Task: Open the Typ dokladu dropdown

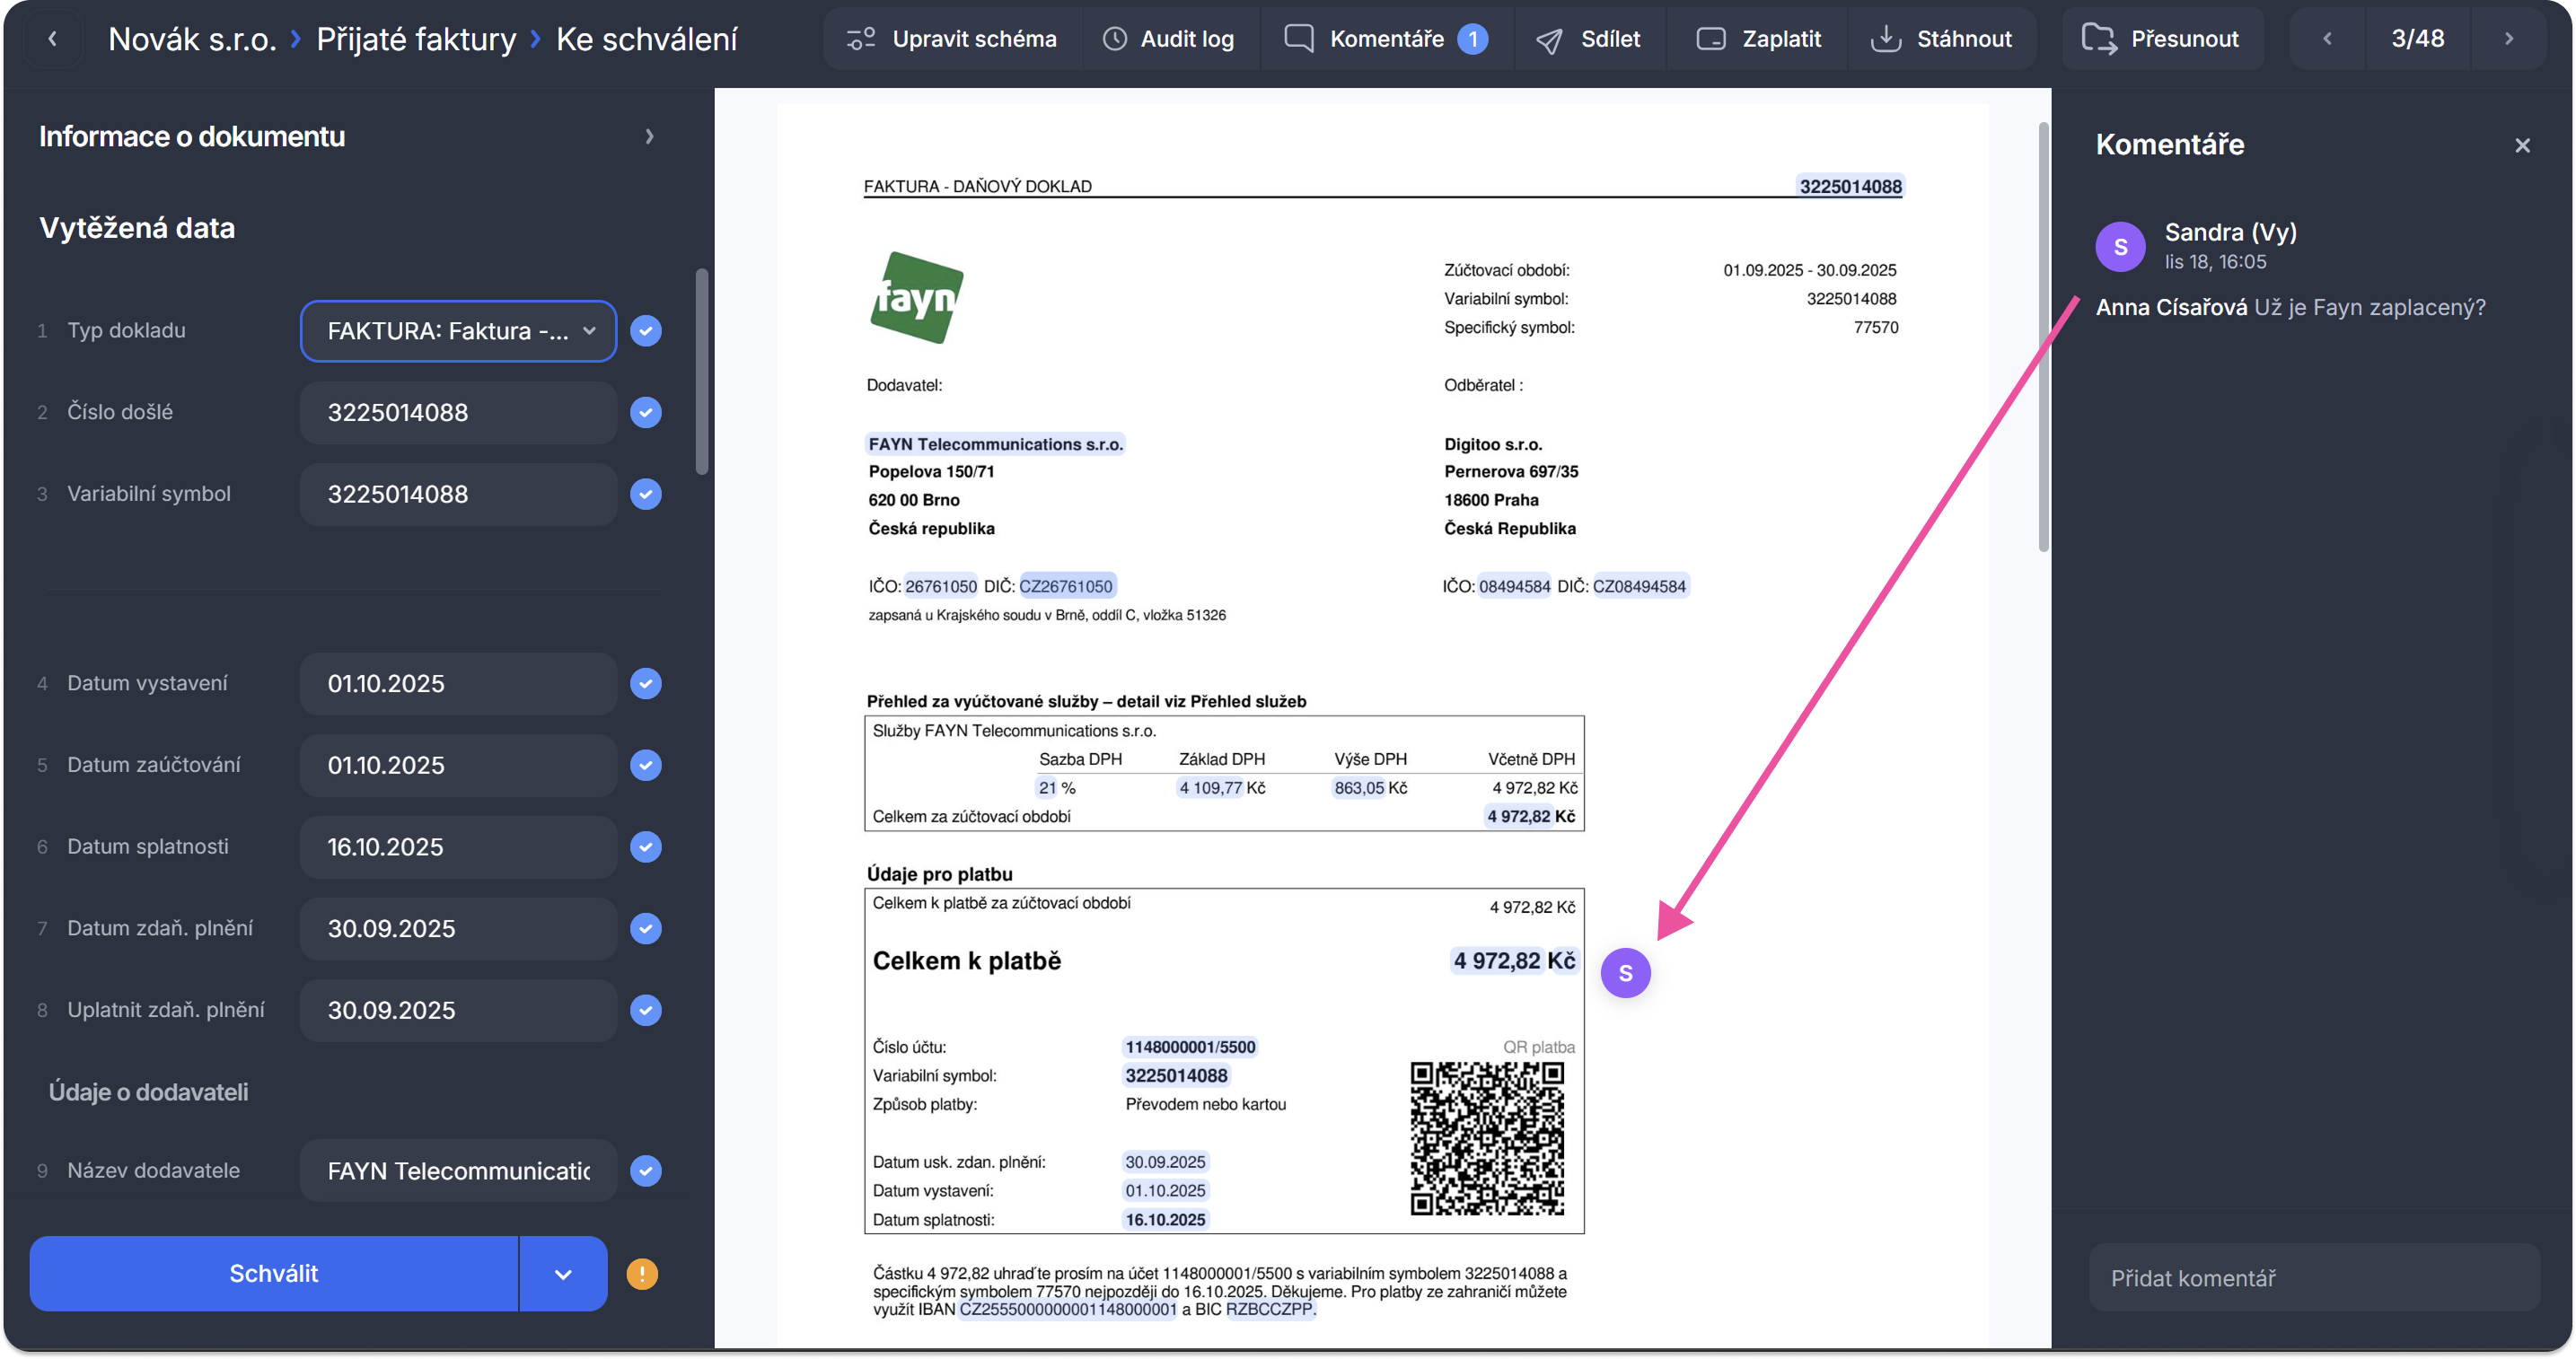Action: click(458, 331)
